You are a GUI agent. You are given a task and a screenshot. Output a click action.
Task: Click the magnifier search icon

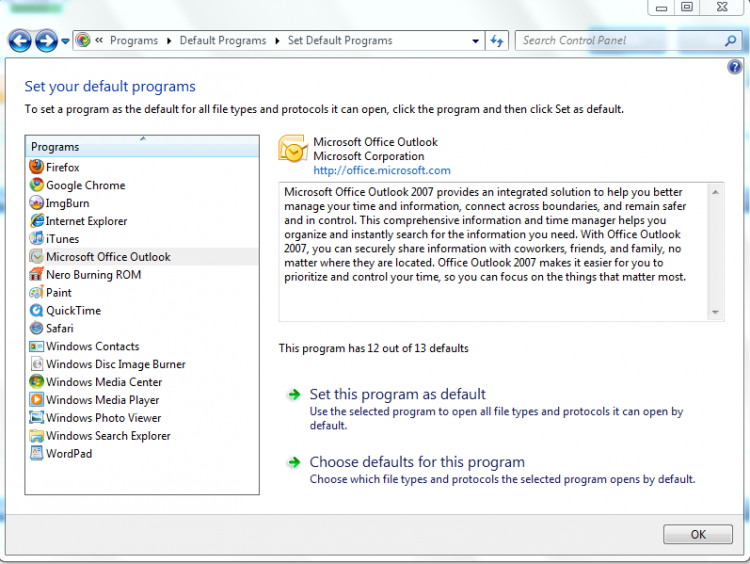pos(730,41)
